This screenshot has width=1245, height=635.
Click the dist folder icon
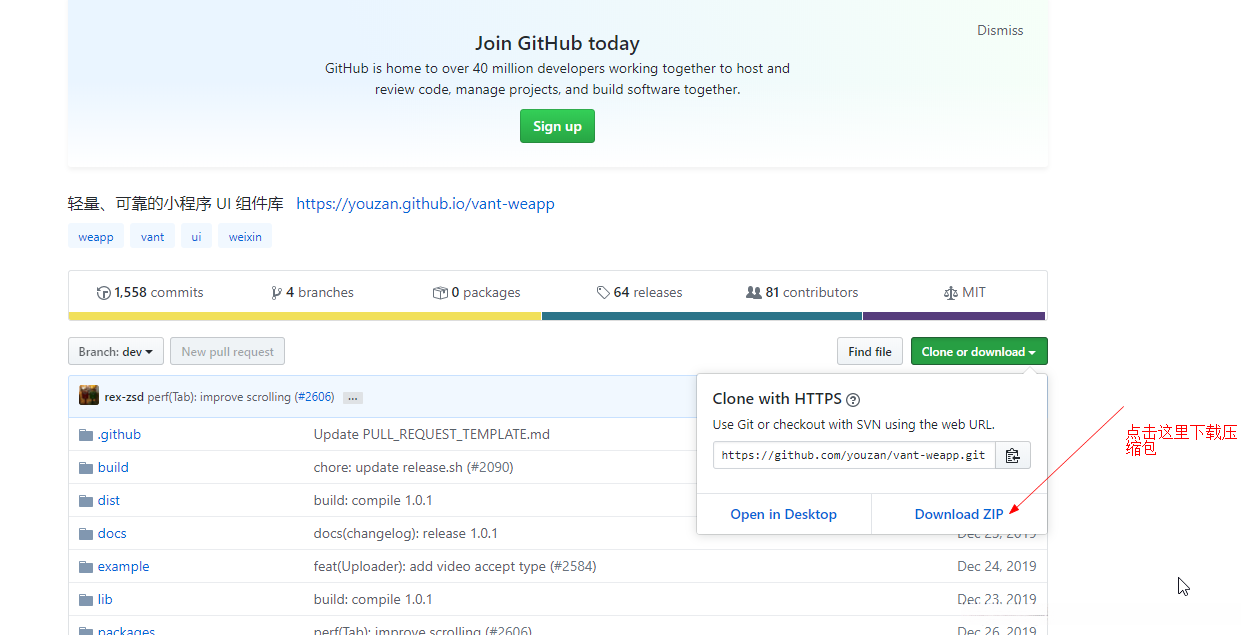pos(86,501)
